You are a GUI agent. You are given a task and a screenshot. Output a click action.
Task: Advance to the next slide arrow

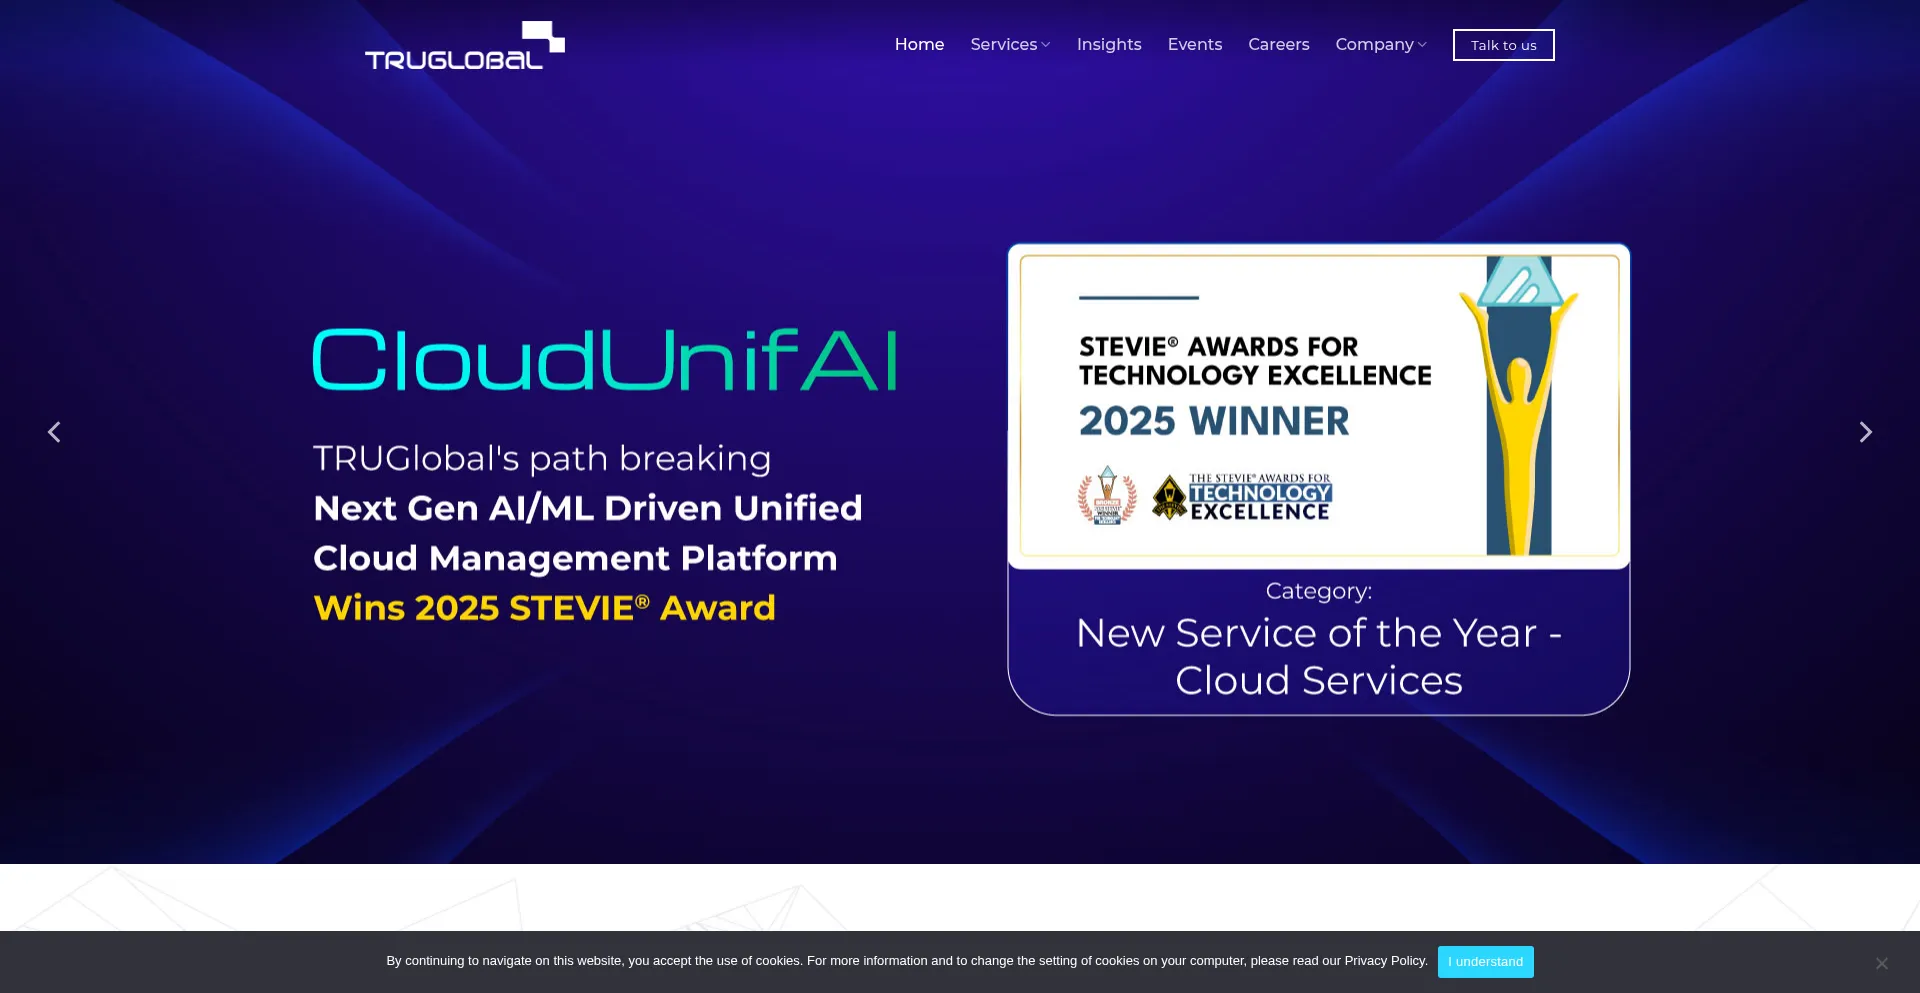coord(1865,432)
